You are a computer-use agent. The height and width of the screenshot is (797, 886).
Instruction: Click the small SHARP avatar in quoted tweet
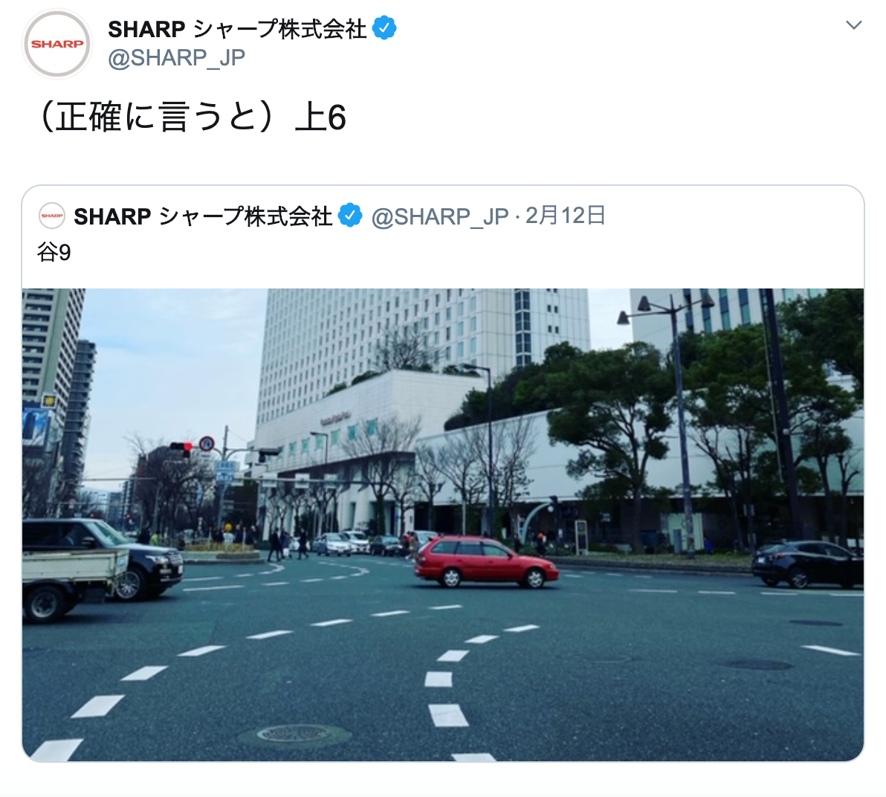point(51,216)
